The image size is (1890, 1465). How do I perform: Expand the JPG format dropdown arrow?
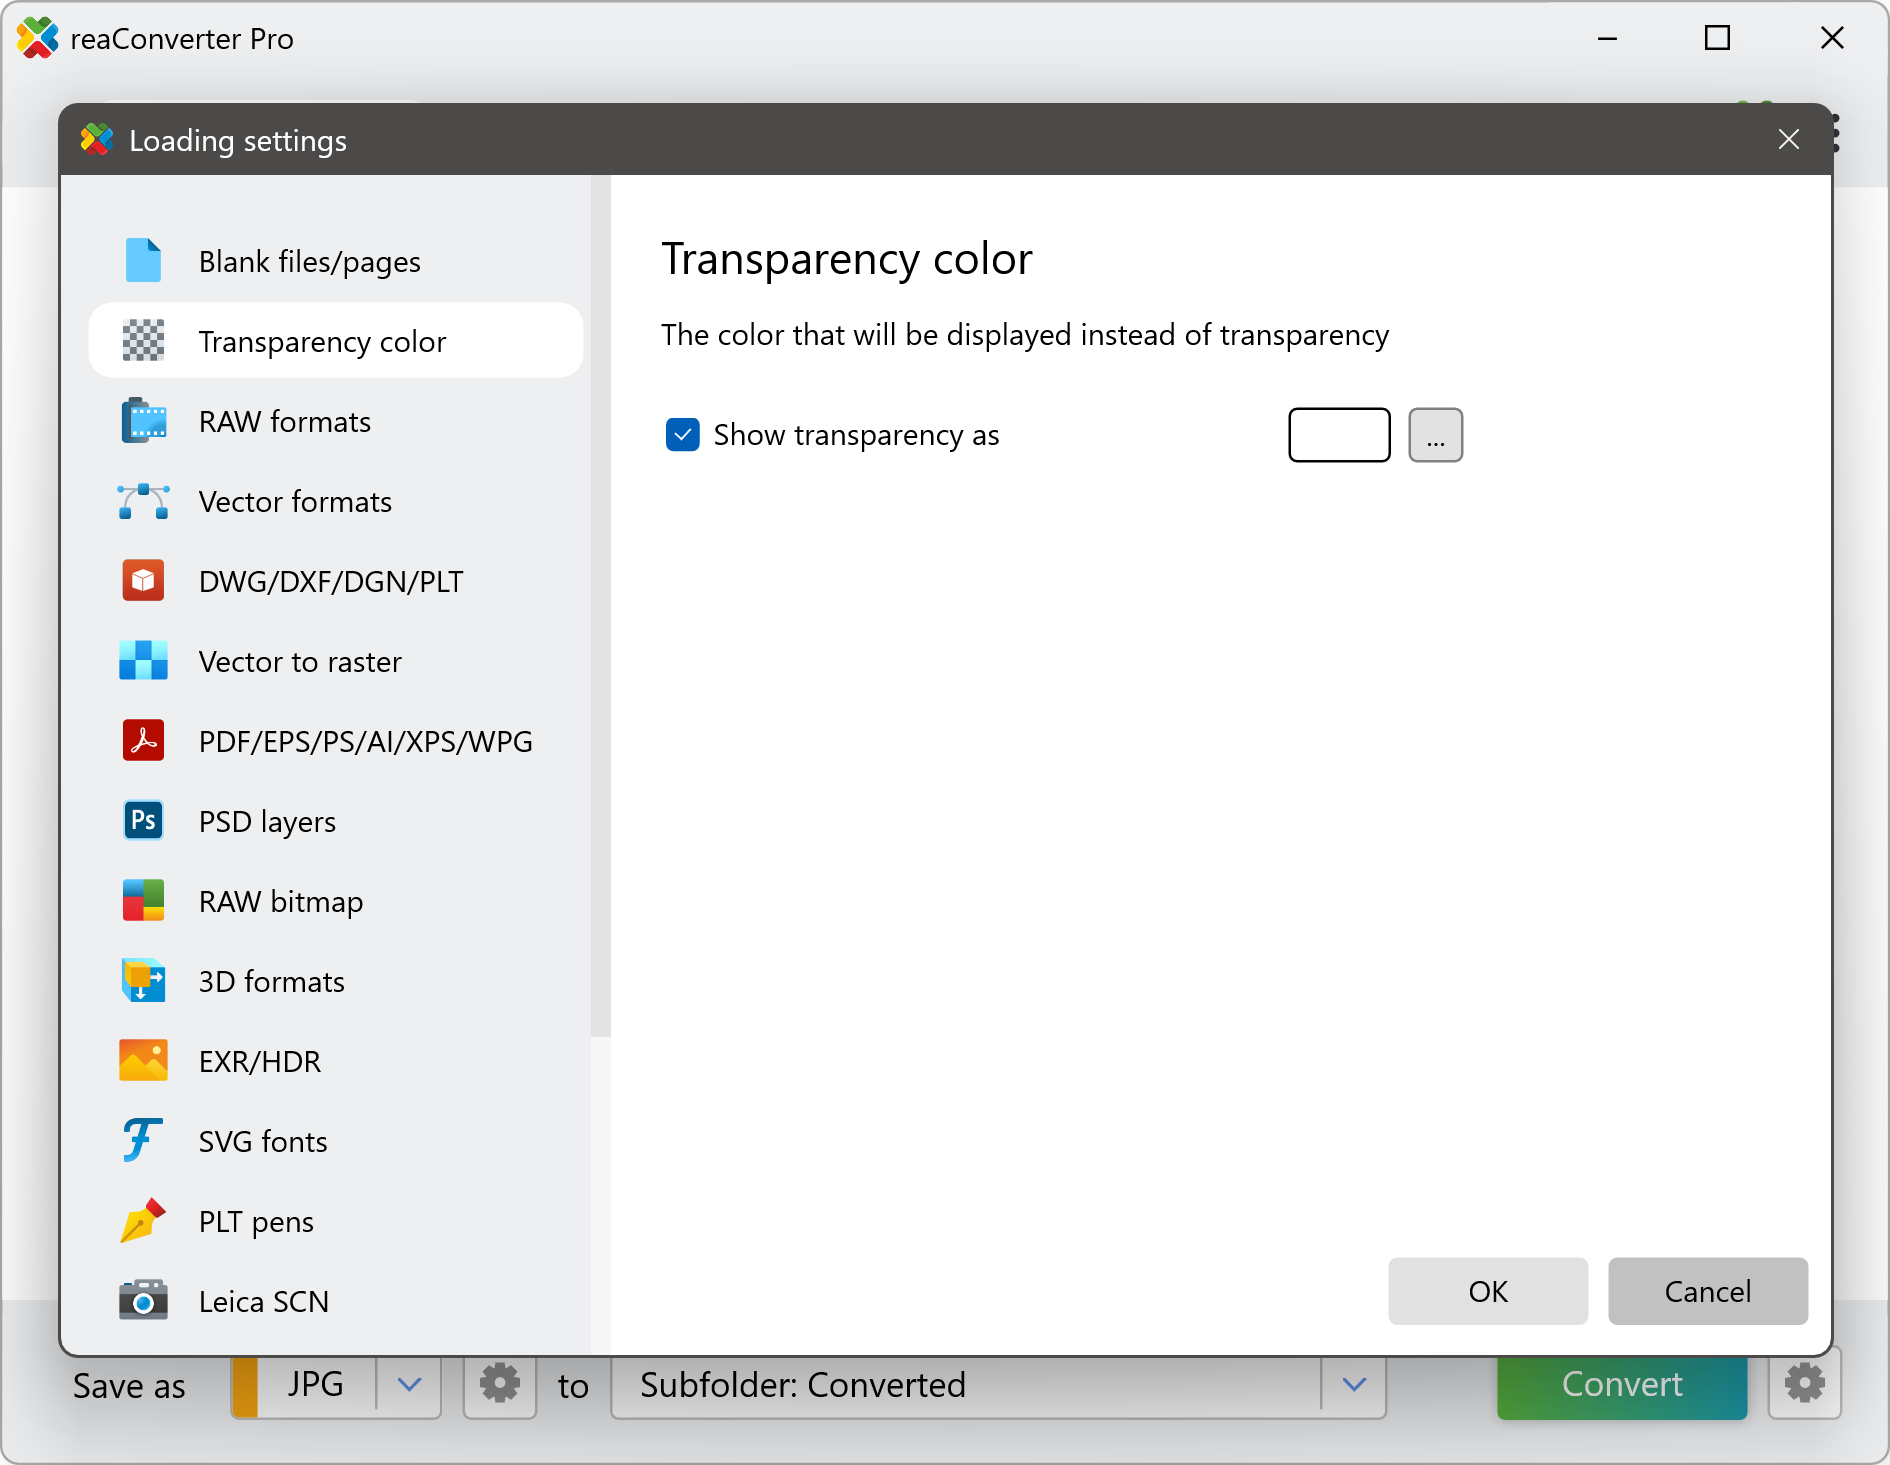[x=409, y=1385]
